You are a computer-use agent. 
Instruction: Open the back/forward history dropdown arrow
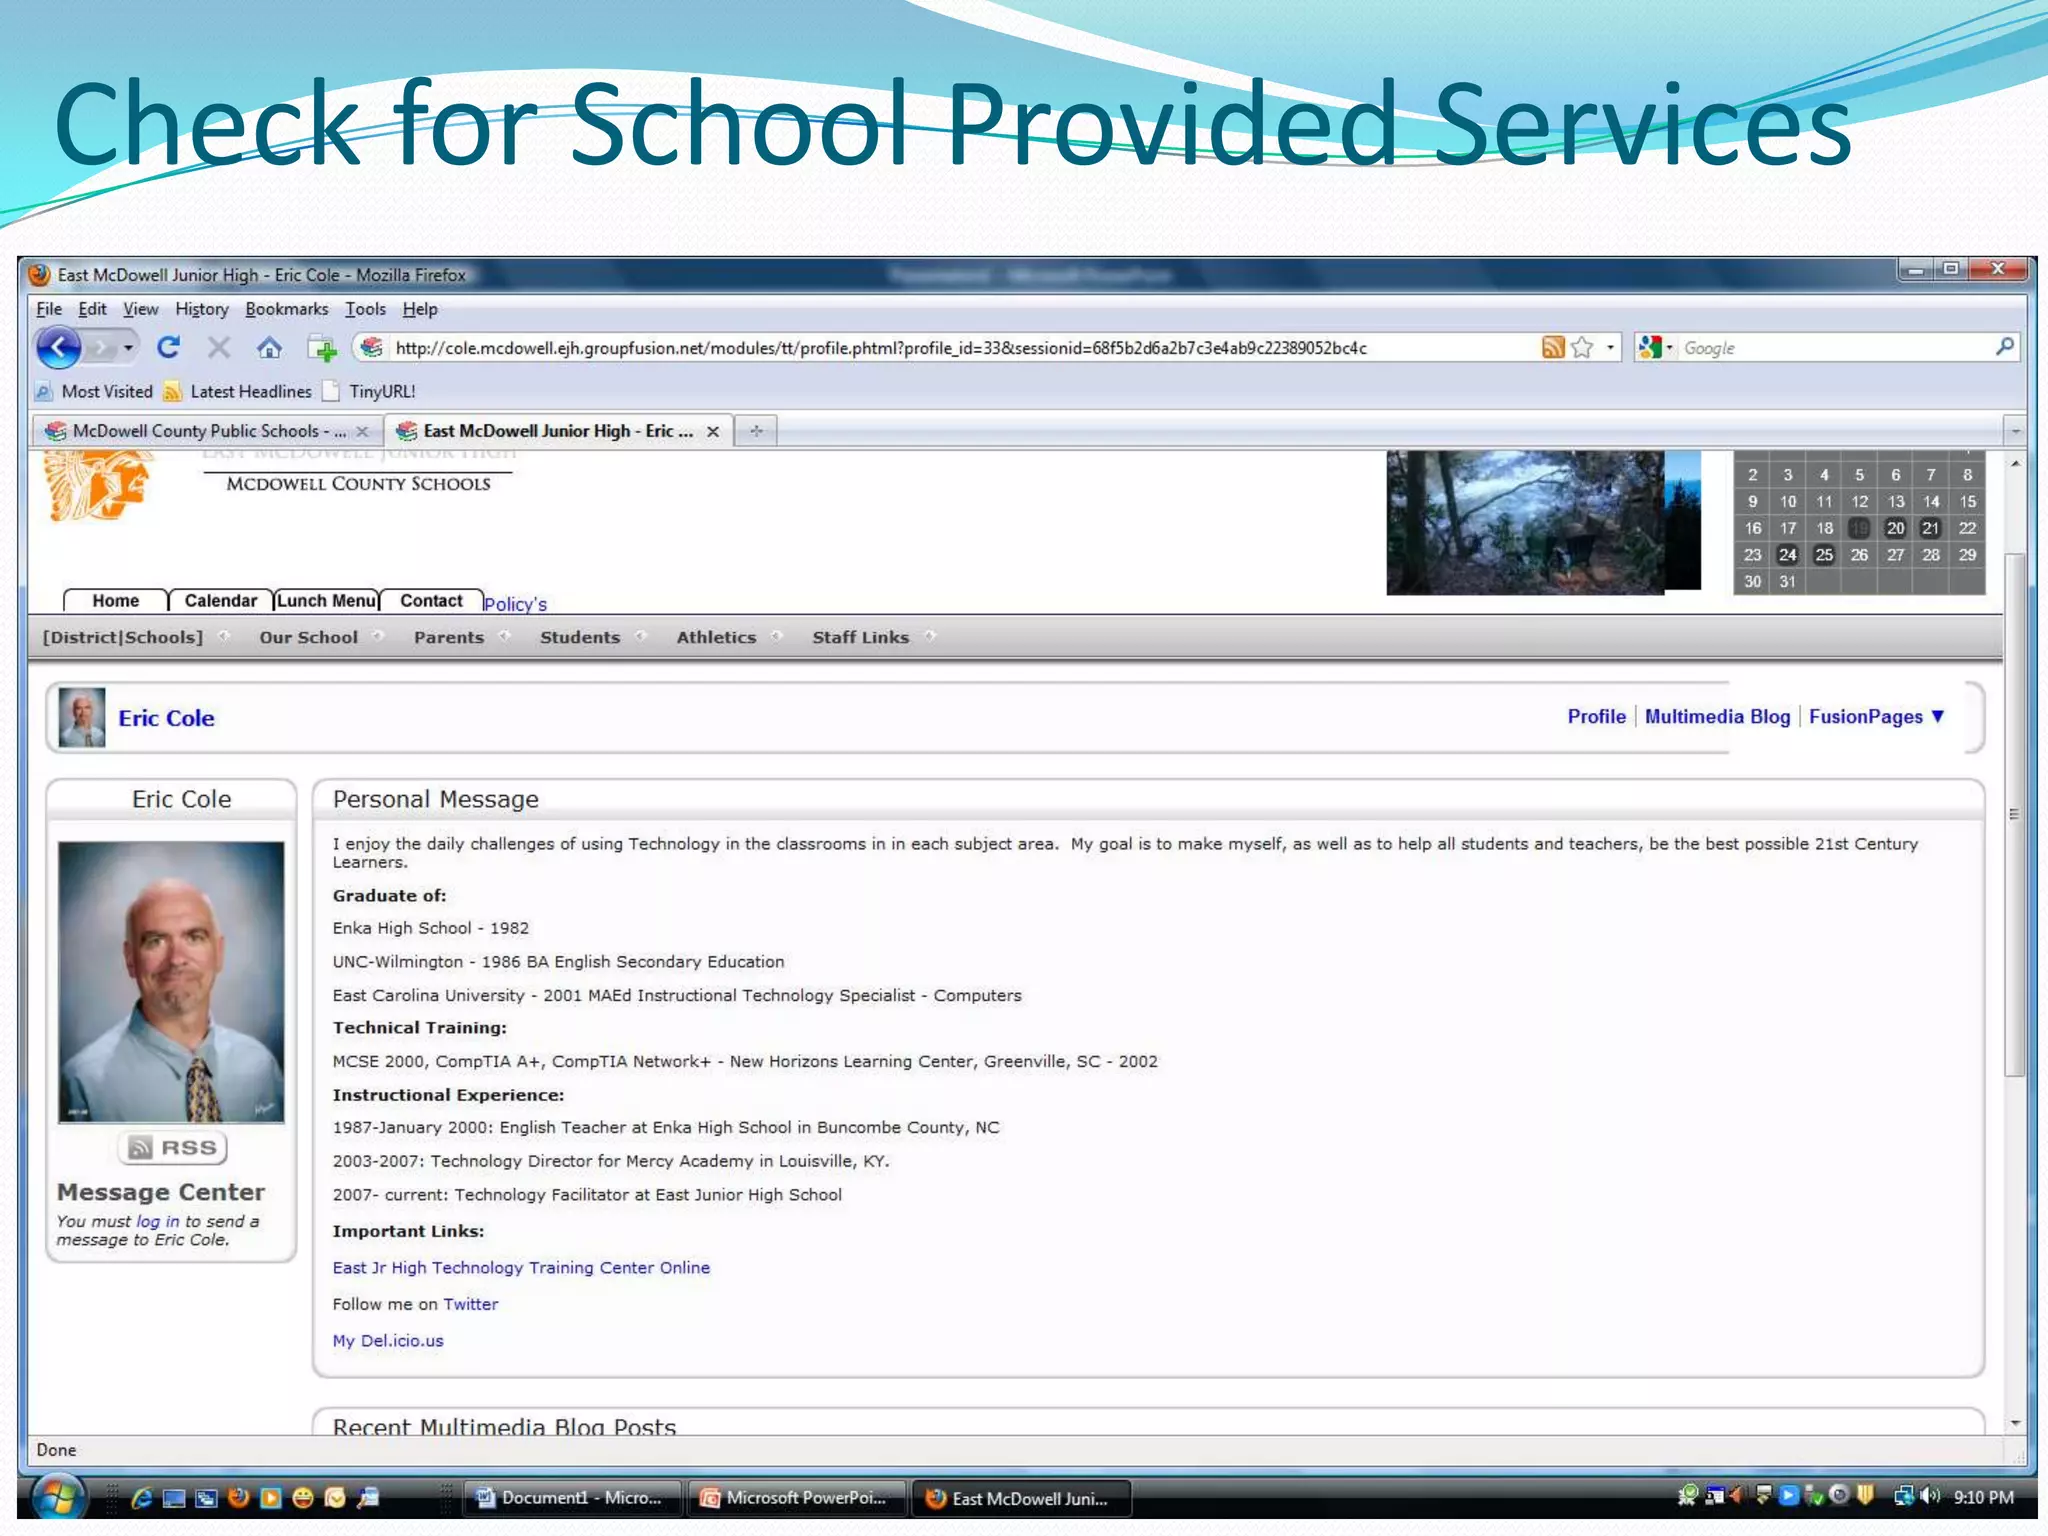(x=128, y=348)
